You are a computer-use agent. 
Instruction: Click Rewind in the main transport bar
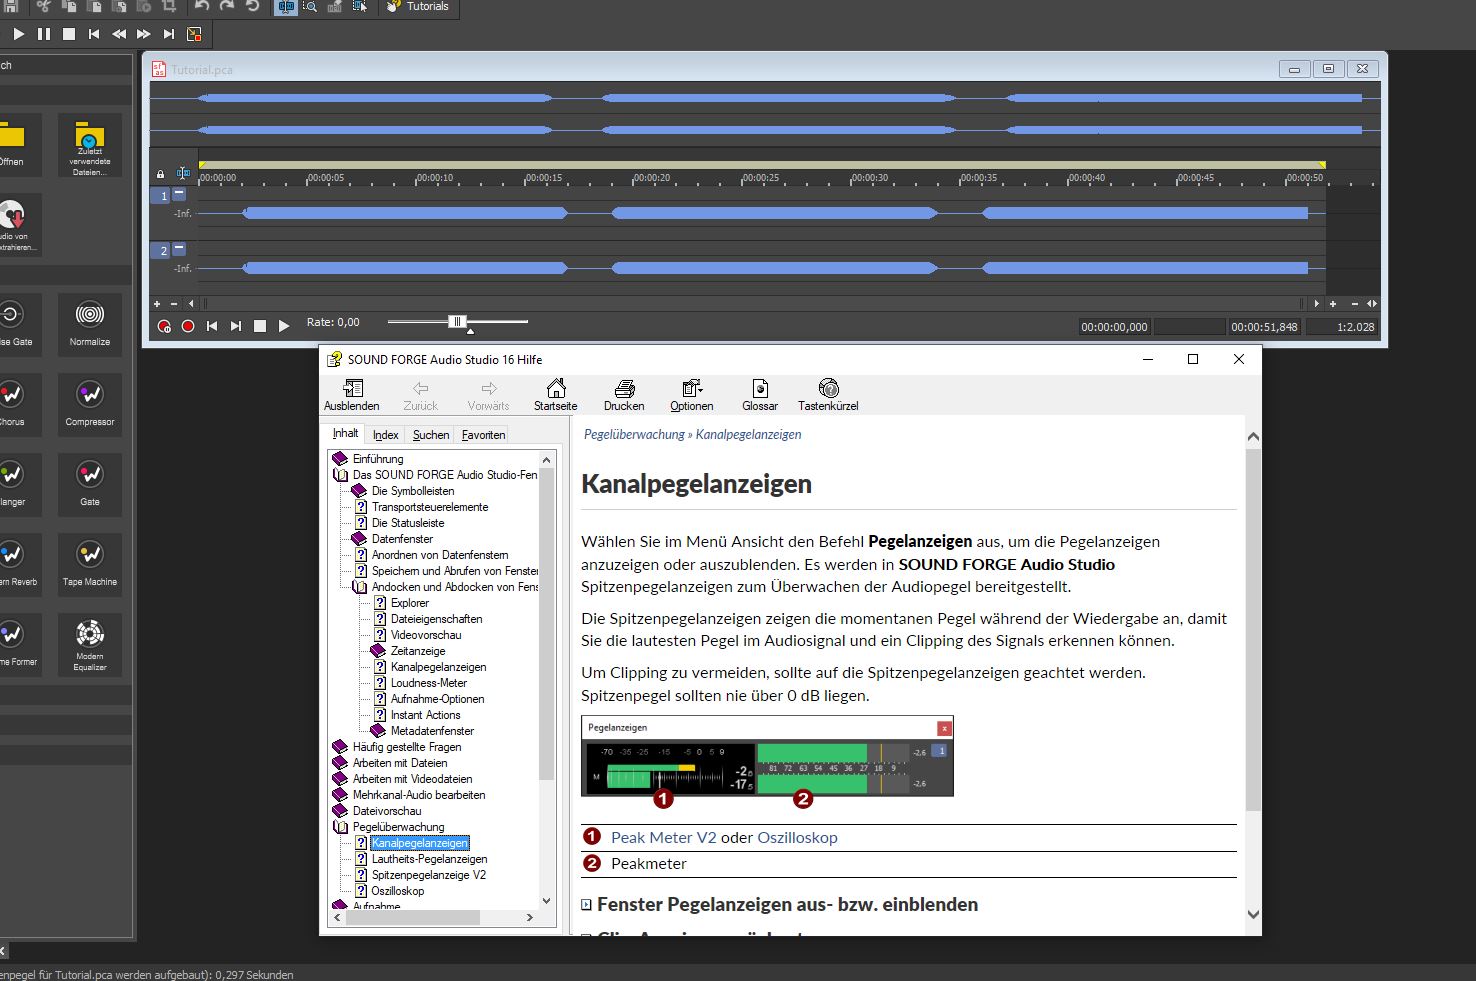point(119,34)
